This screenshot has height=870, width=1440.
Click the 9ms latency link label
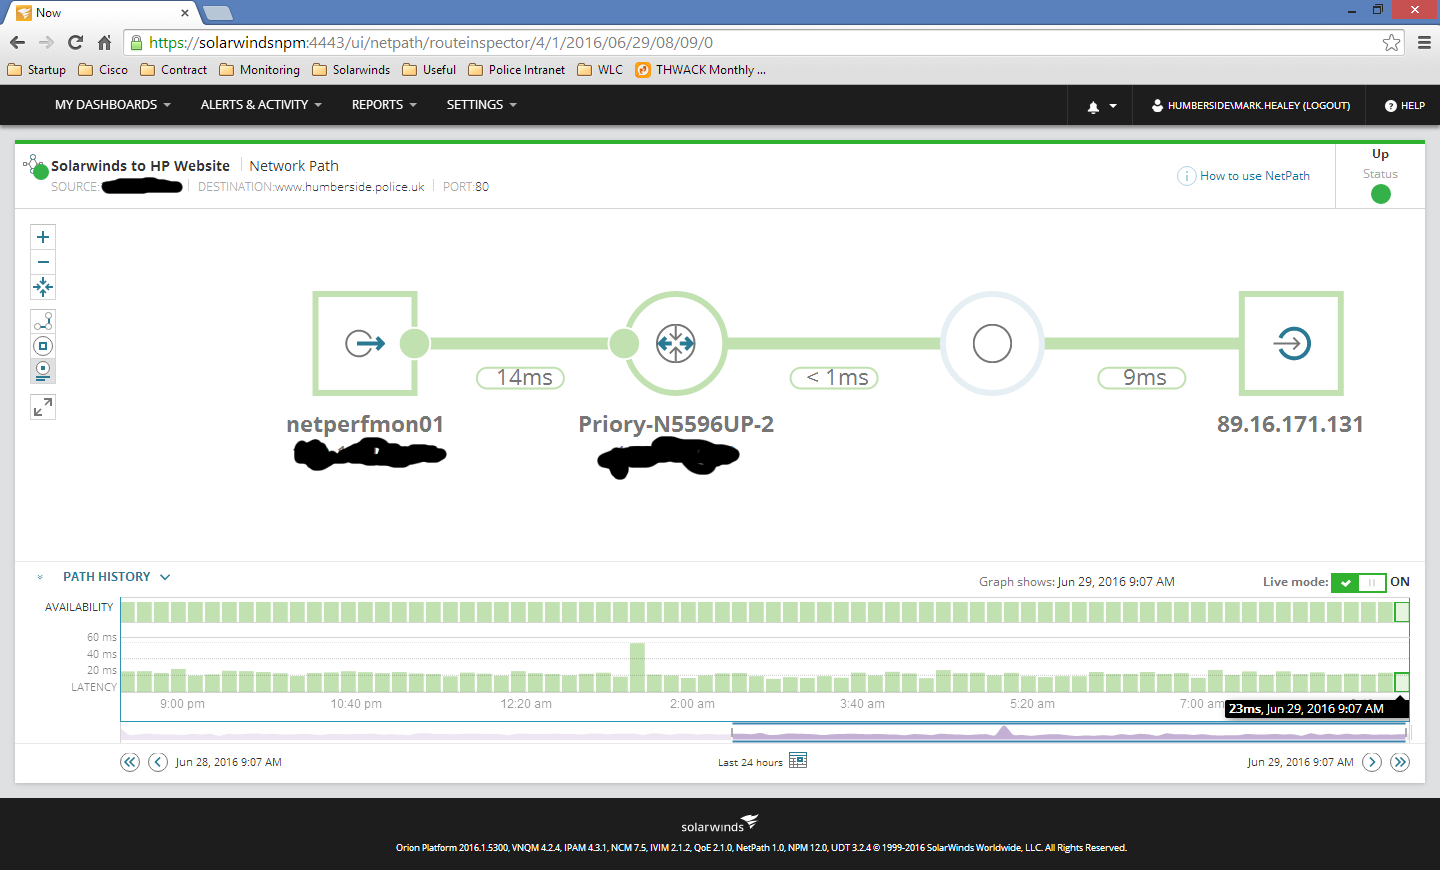[x=1142, y=377]
